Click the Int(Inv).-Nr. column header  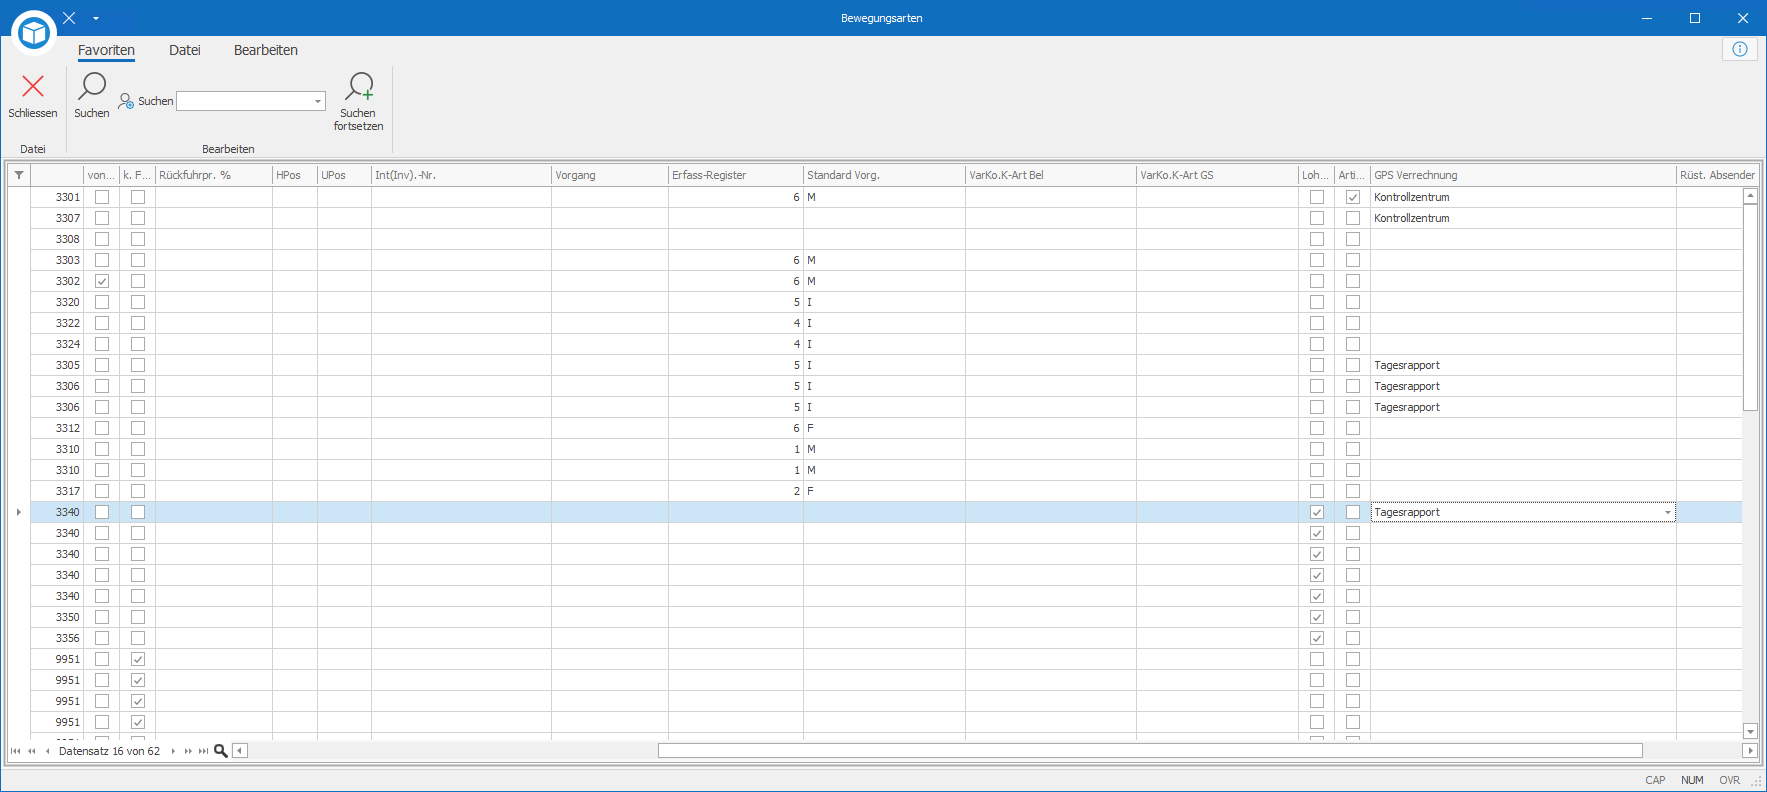[462, 175]
